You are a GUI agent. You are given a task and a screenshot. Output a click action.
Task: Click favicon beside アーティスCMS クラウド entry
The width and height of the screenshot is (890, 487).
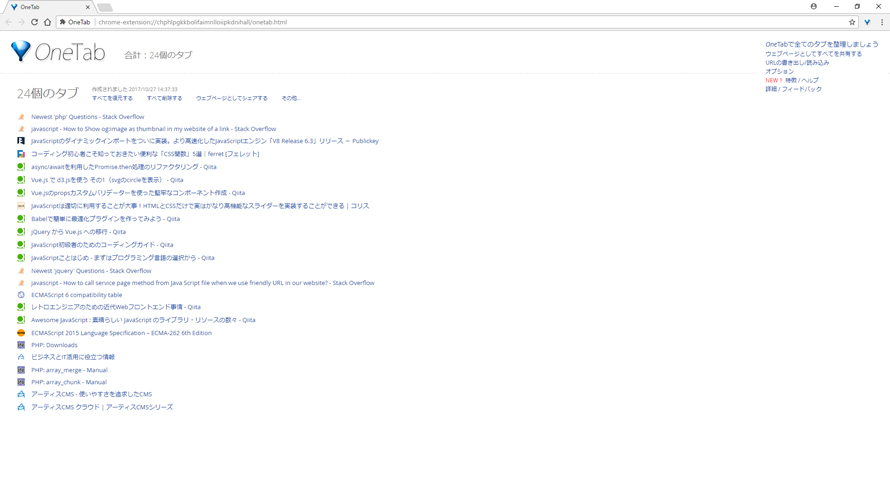[x=21, y=407]
